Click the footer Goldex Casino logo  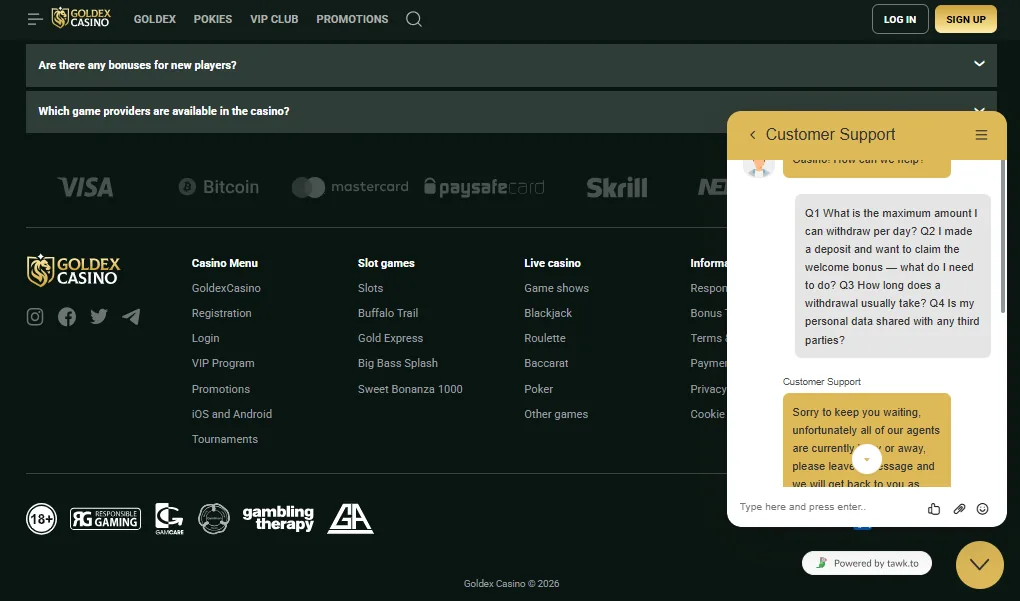(x=74, y=271)
